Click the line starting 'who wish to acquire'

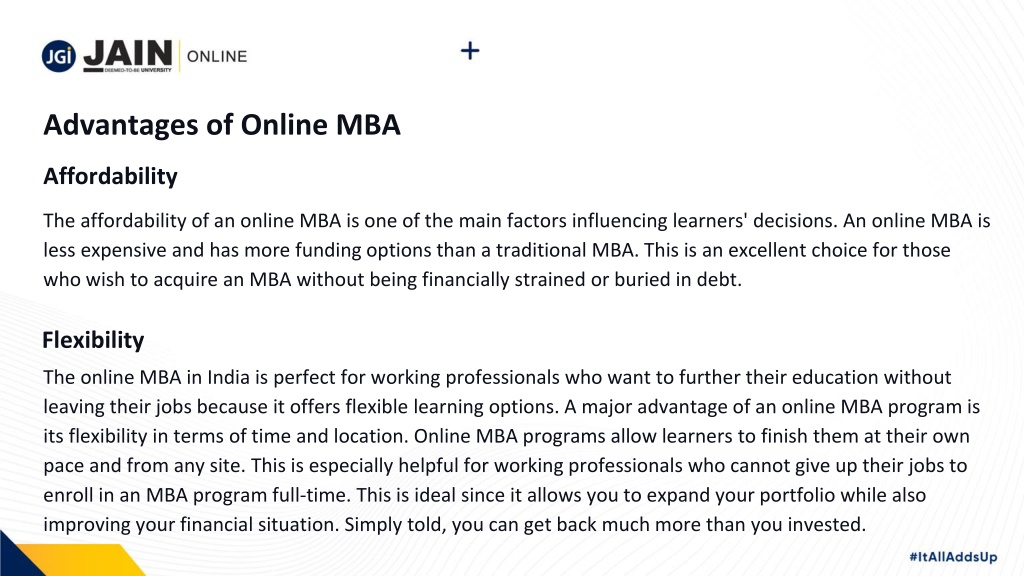[x=392, y=280]
